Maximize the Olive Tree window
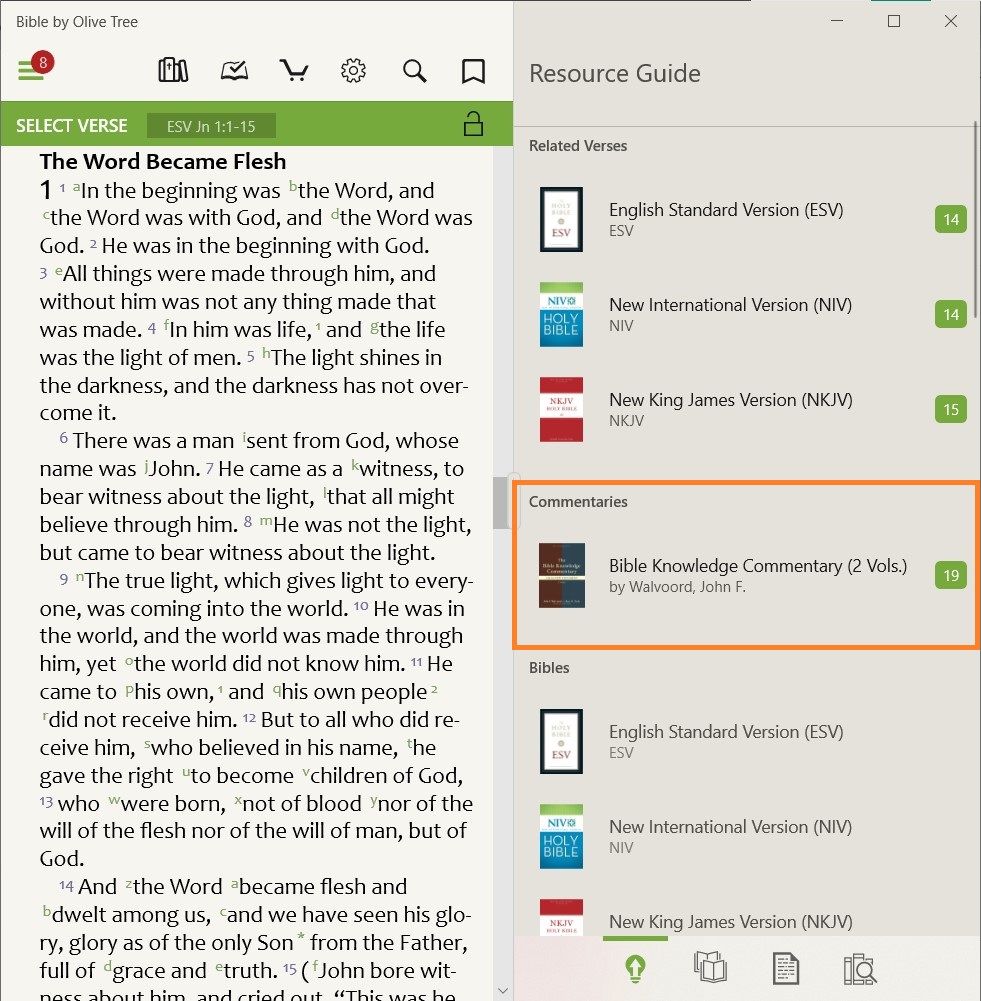 coord(894,21)
